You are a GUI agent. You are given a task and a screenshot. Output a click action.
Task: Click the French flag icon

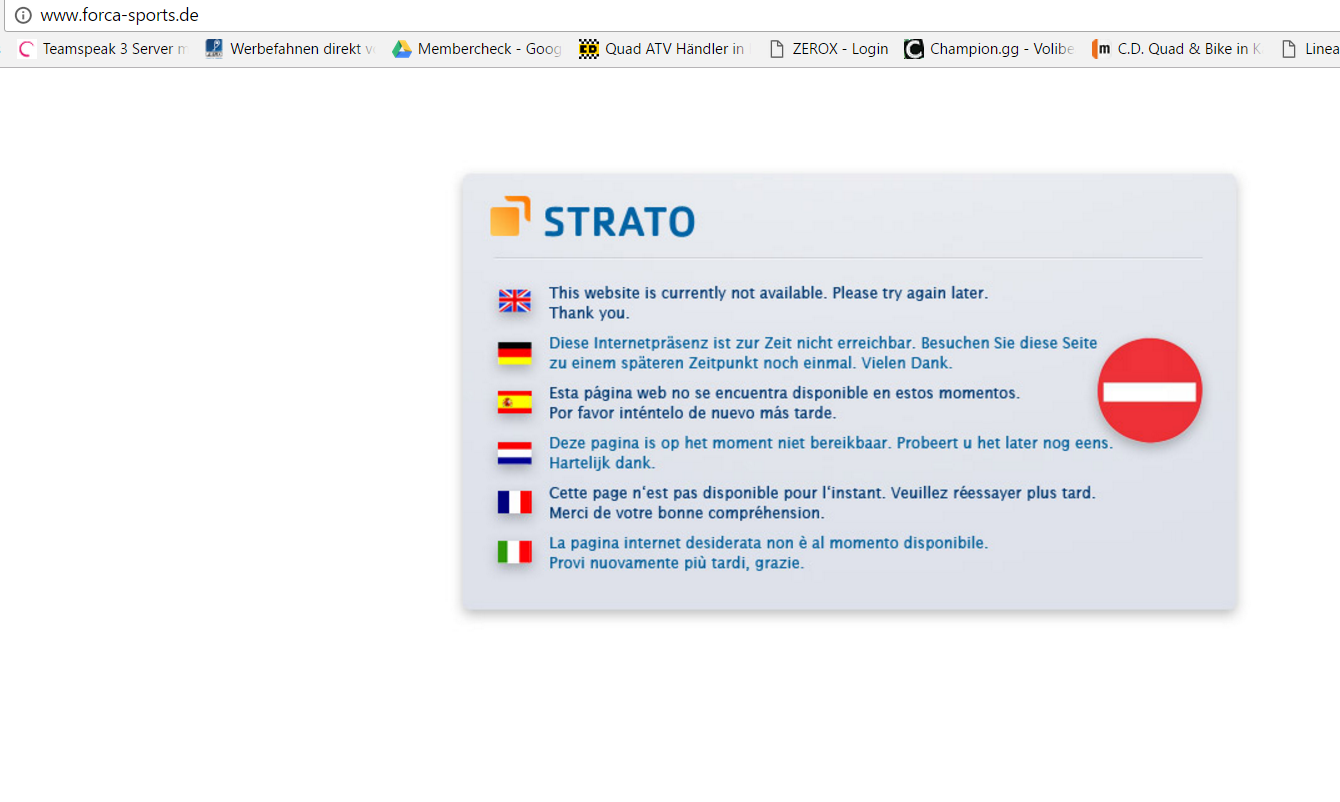click(514, 503)
